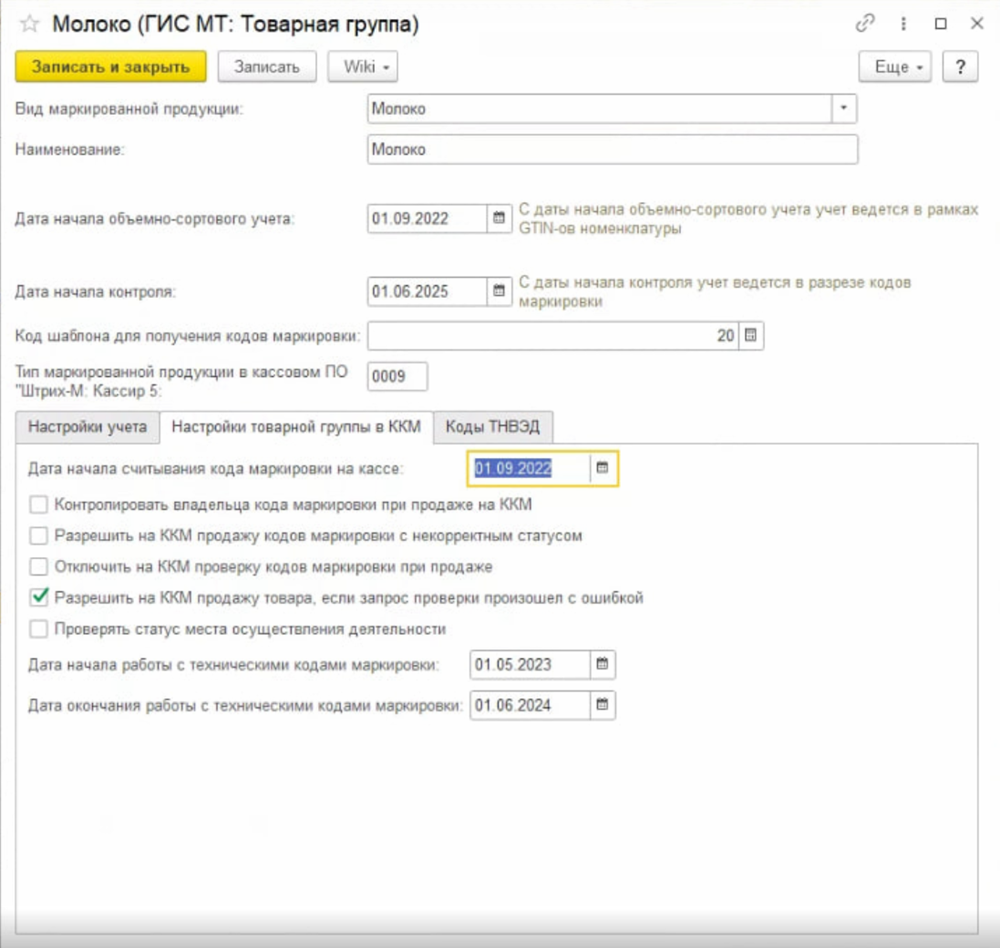
Task: Open the three-dot window options menu
Action: pos(904,24)
